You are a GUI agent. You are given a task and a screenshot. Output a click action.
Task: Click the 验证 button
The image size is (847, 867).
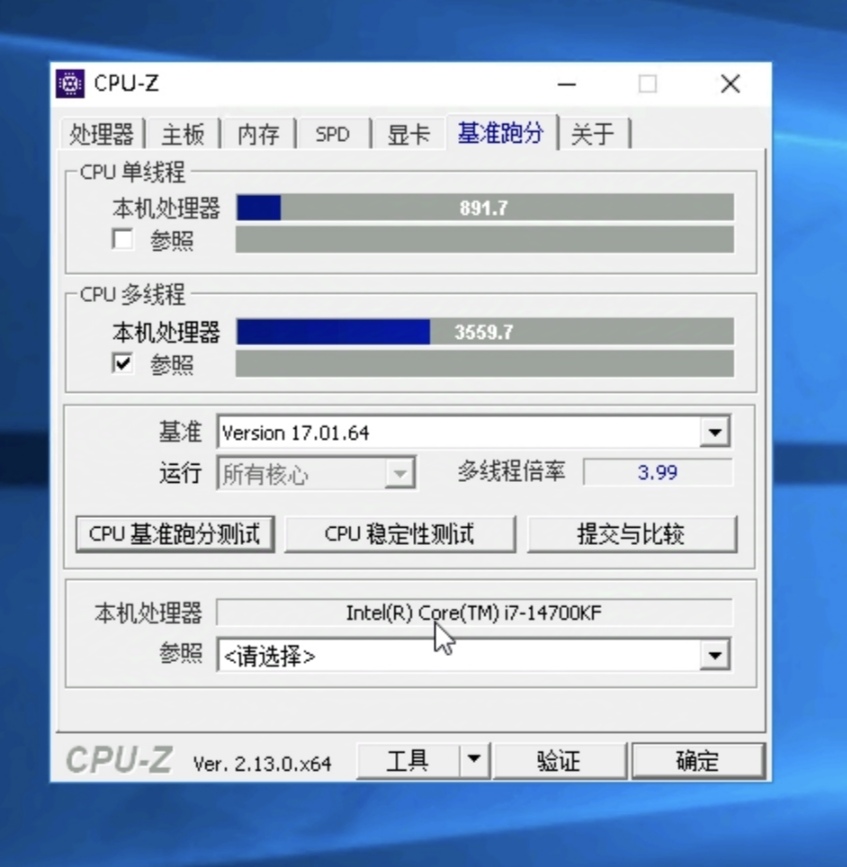[558, 761]
